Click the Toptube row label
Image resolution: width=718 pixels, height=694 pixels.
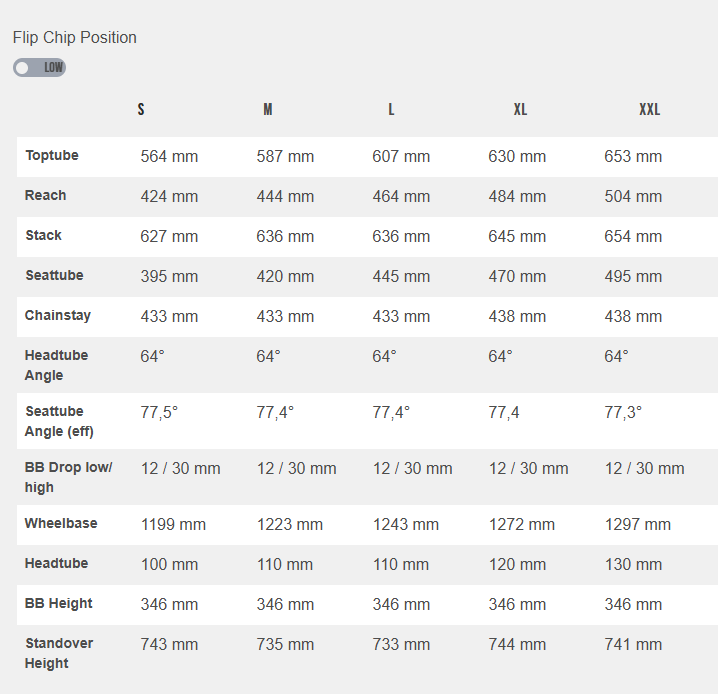(52, 156)
